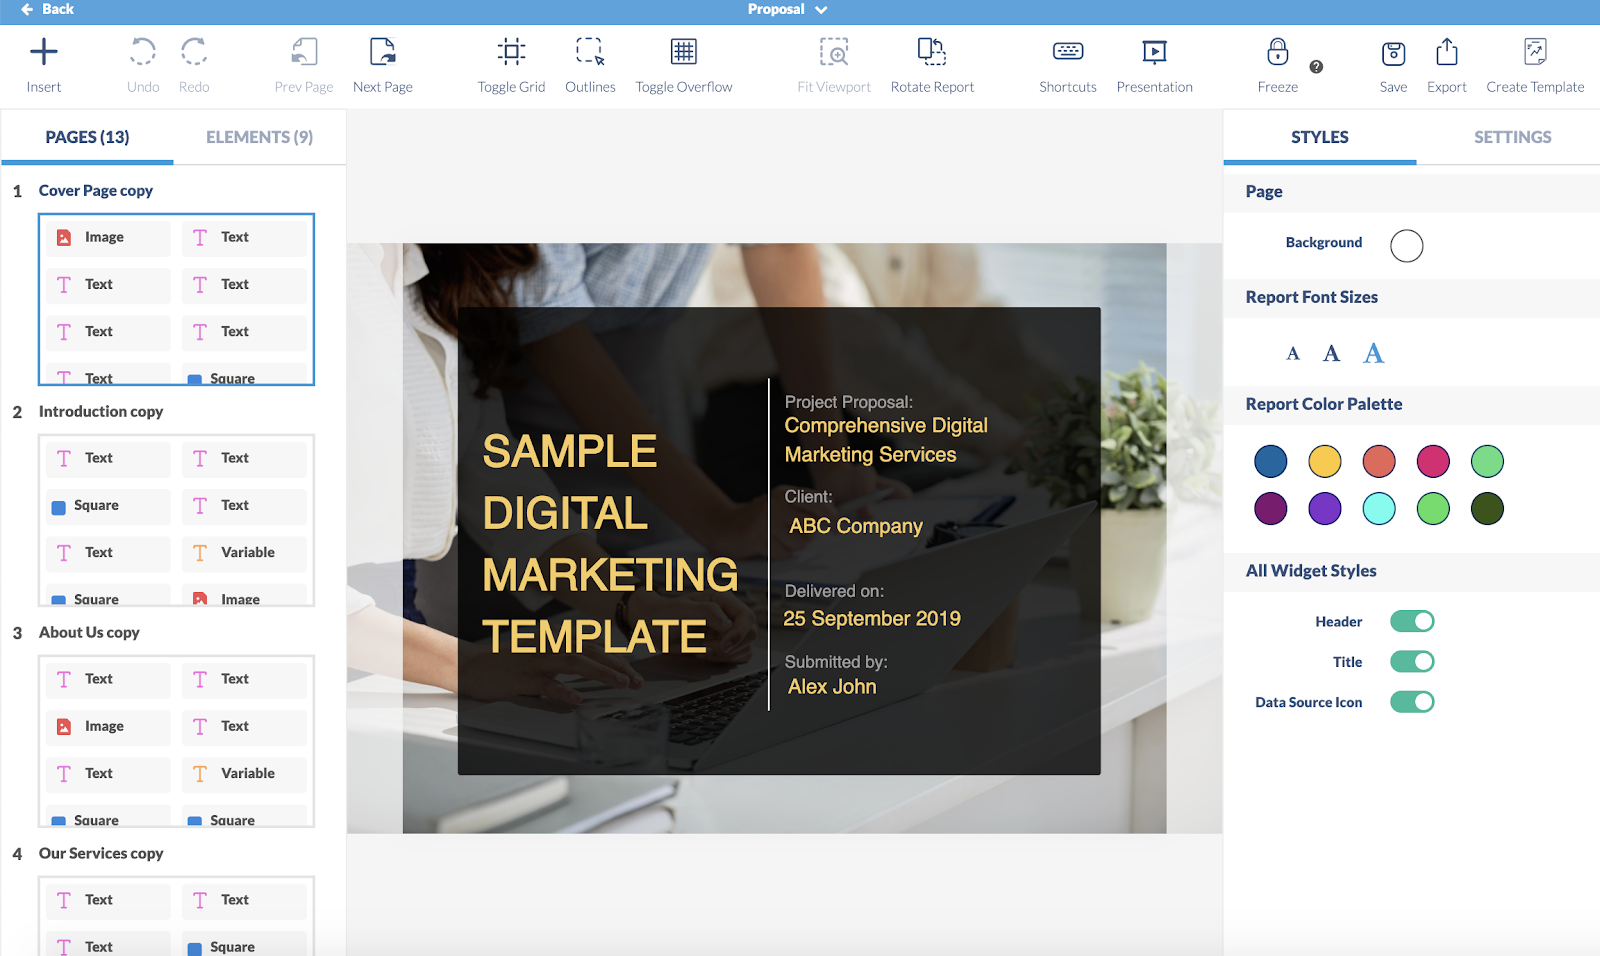Select Variable element in About Us copy
The image size is (1600, 956).
click(x=244, y=773)
